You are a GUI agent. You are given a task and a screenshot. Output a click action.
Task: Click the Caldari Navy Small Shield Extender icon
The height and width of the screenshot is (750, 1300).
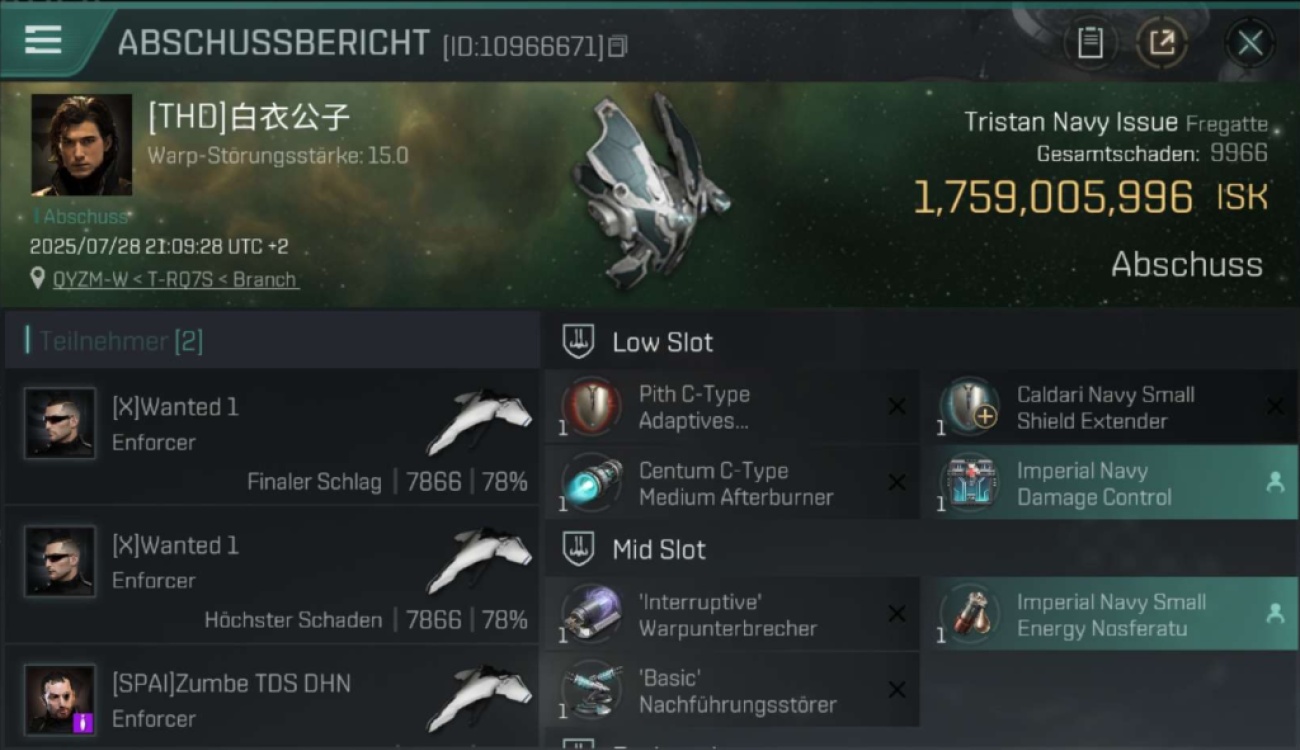[969, 406]
